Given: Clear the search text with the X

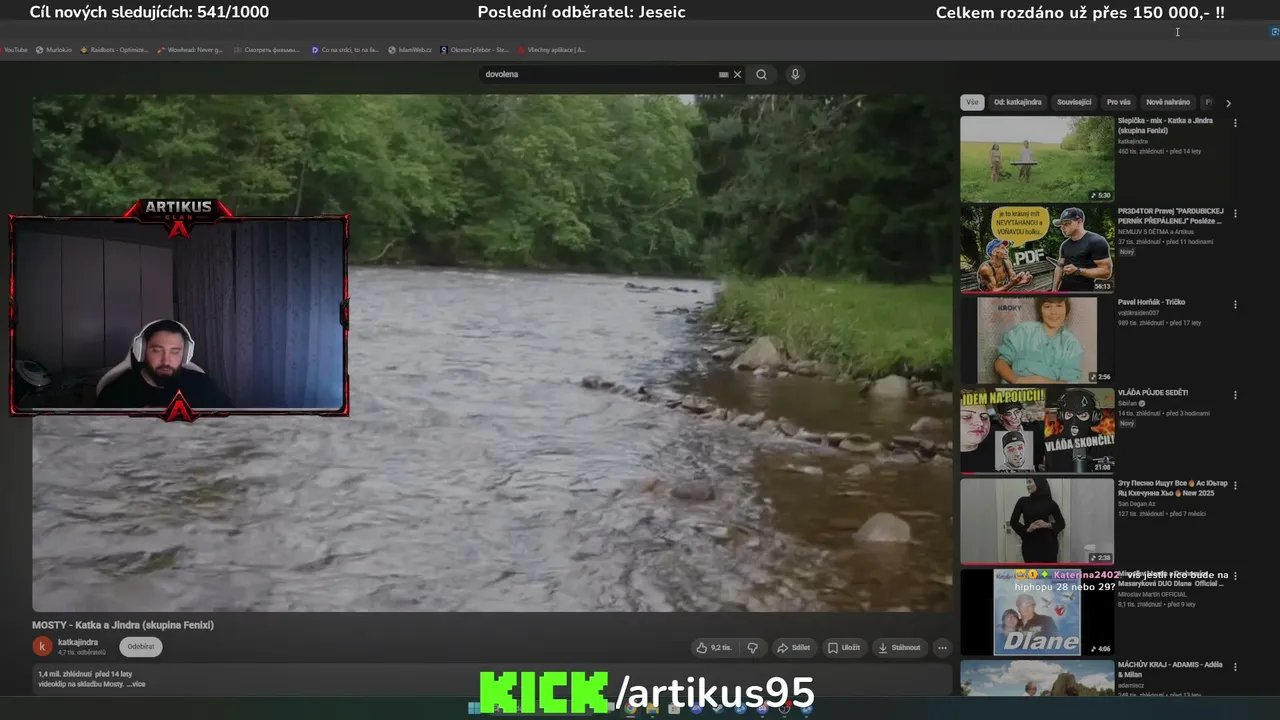Looking at the screenshot, I should [738, 74].
